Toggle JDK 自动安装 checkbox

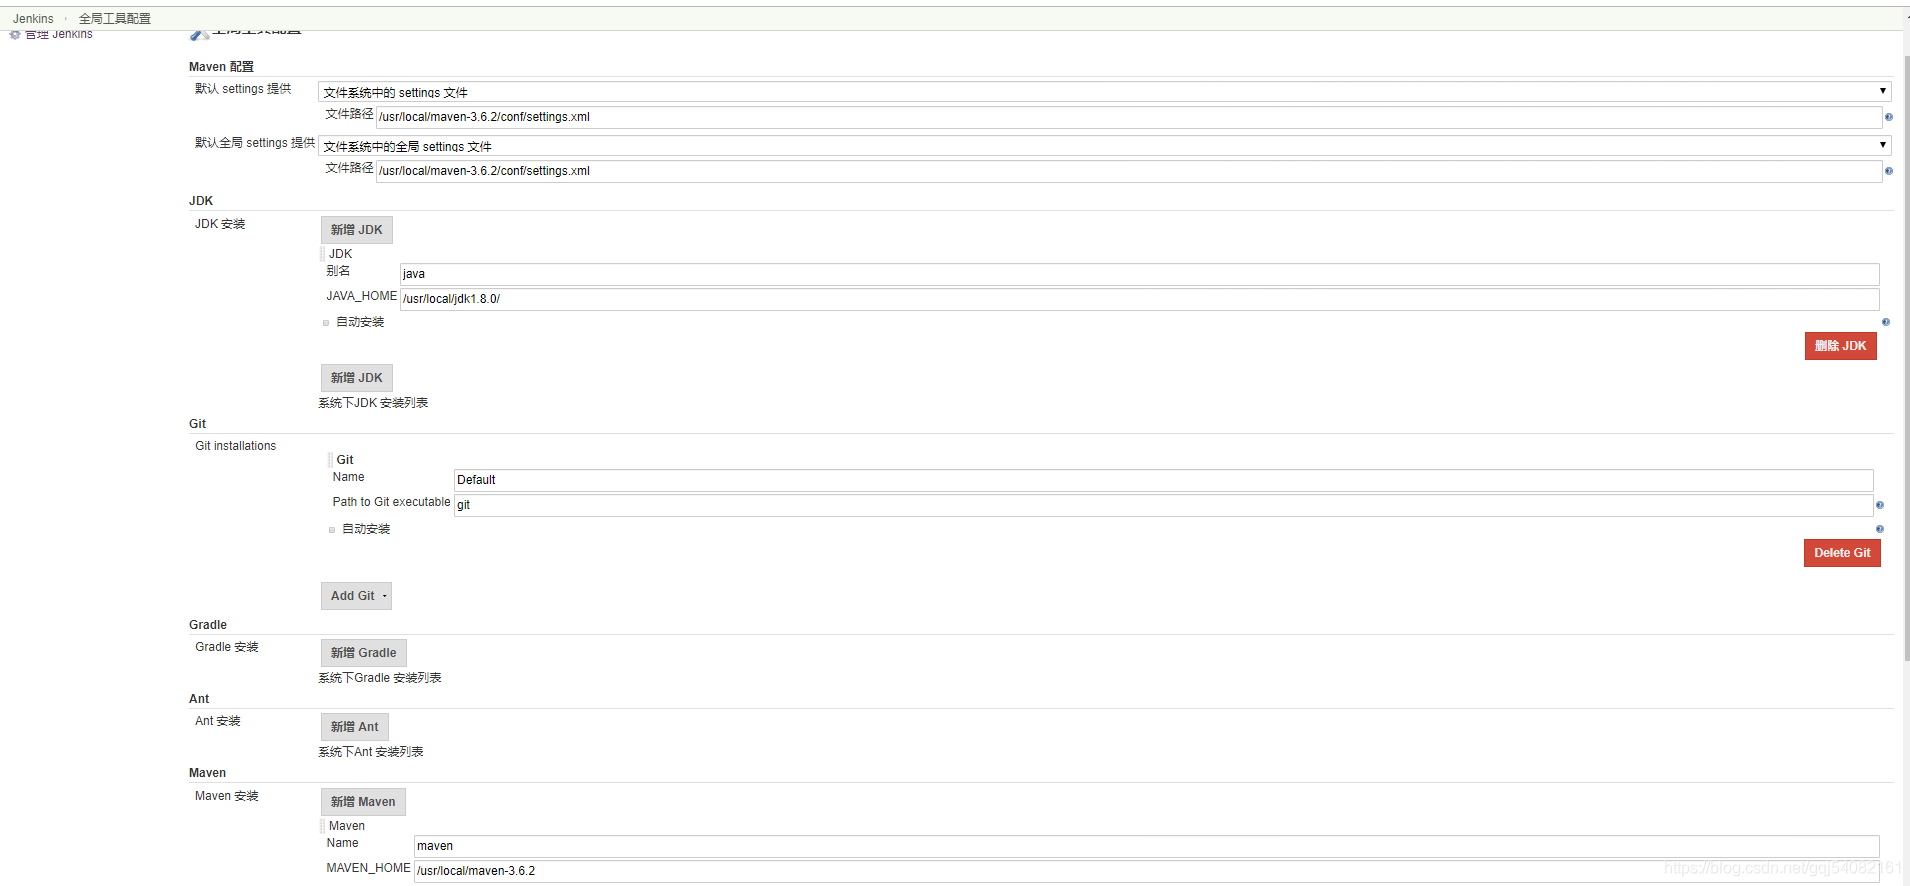click(x=326, y=323)
